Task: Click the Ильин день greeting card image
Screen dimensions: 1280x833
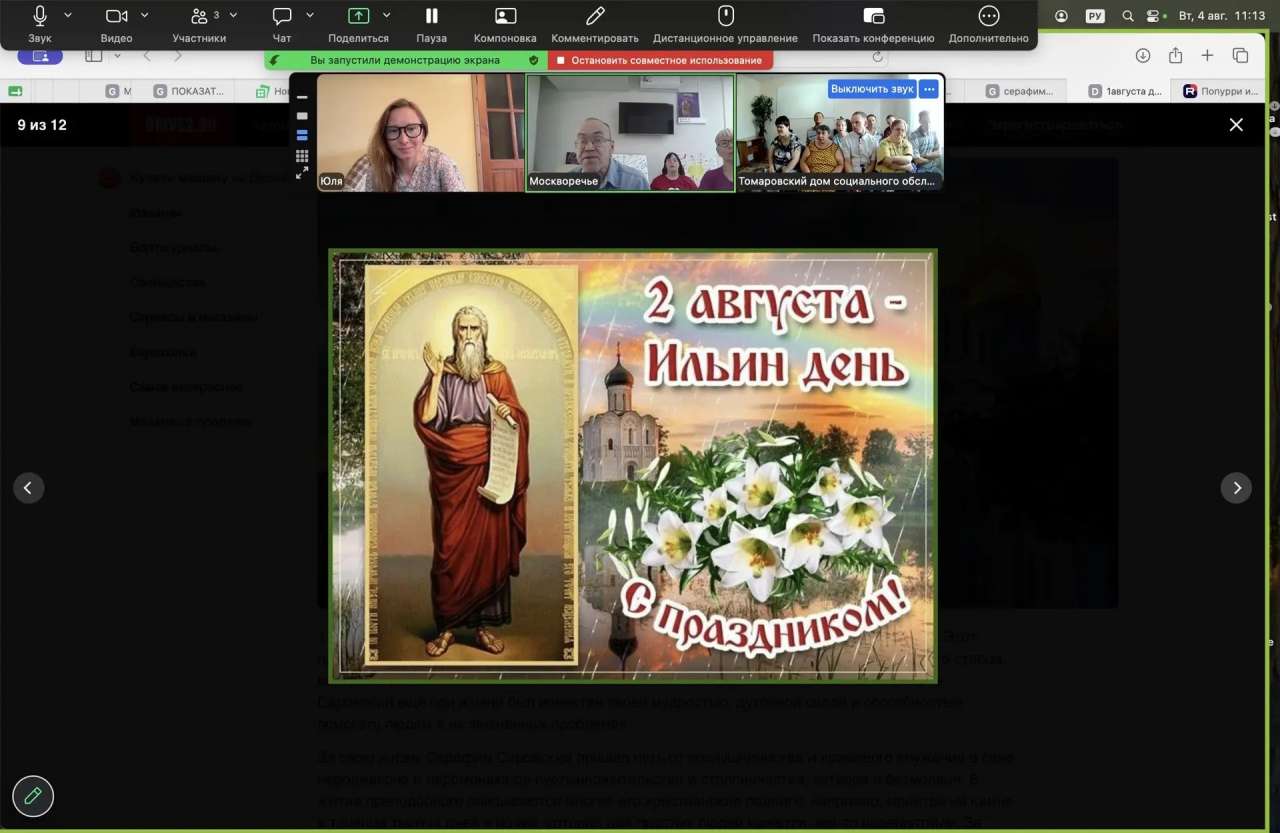Action: [x=633, y=466]
